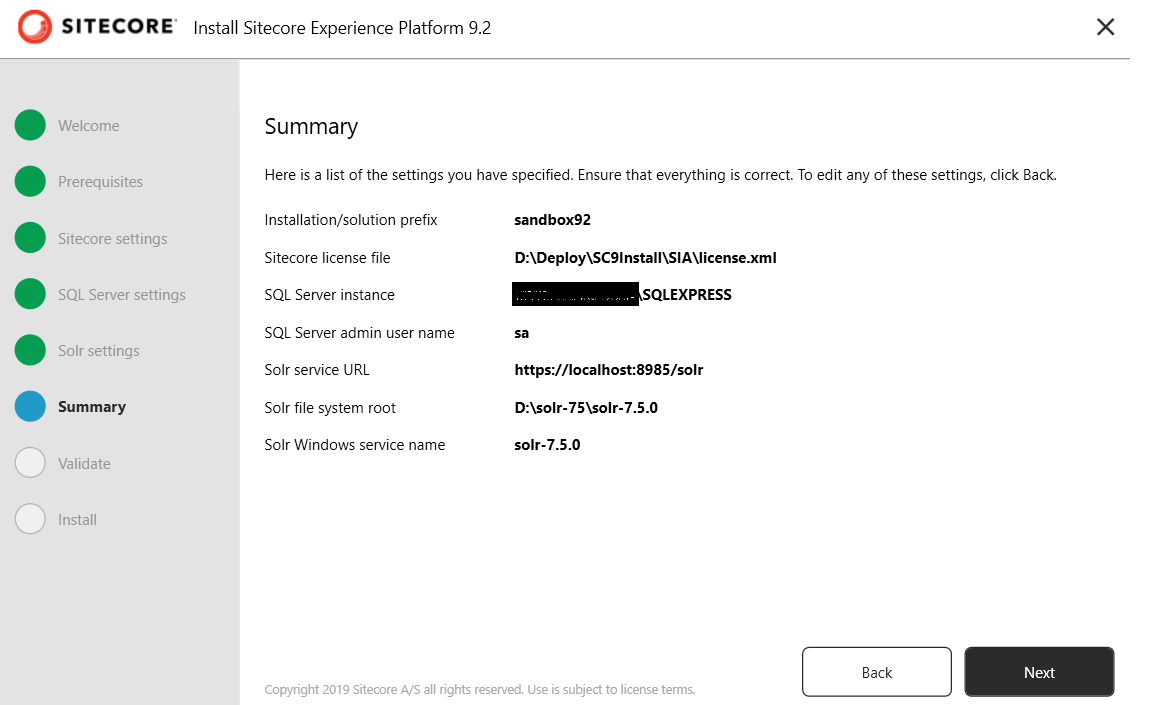Click the prefix value sandbox92

pos(552,220)
